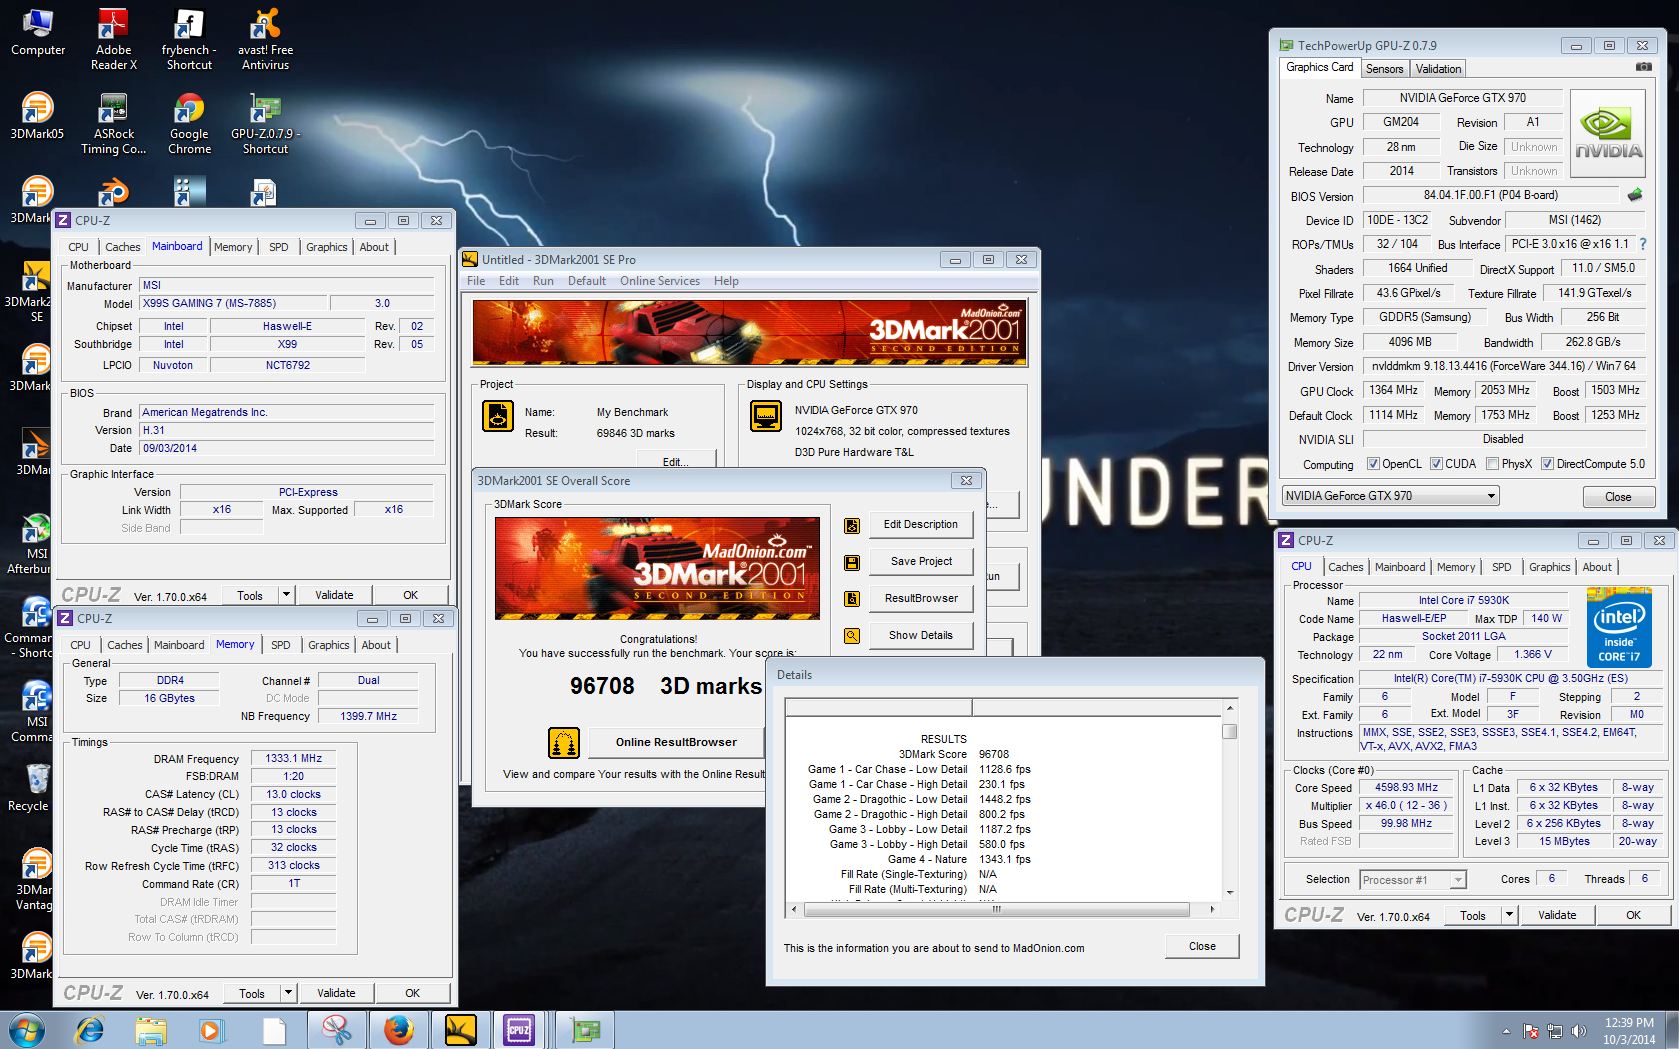This screenshot has height=1049, width=1679.
Task: Open GPU-Z.0.7.9 shortcut on desktop
Action: coord(265,123)
